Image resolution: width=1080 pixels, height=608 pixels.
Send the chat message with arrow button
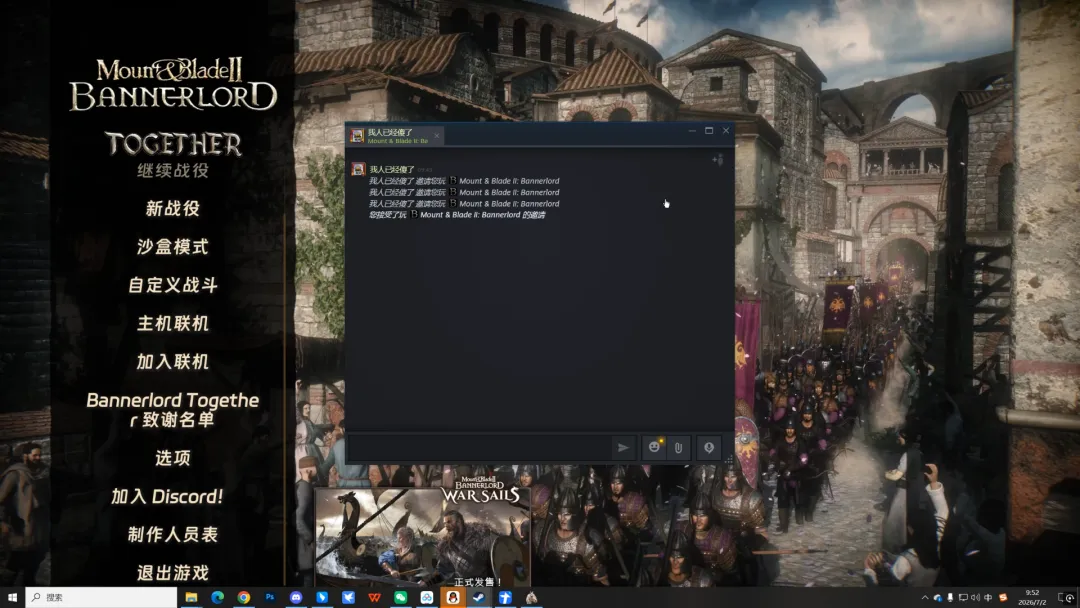pyautogui.click(x=623, y=448)
